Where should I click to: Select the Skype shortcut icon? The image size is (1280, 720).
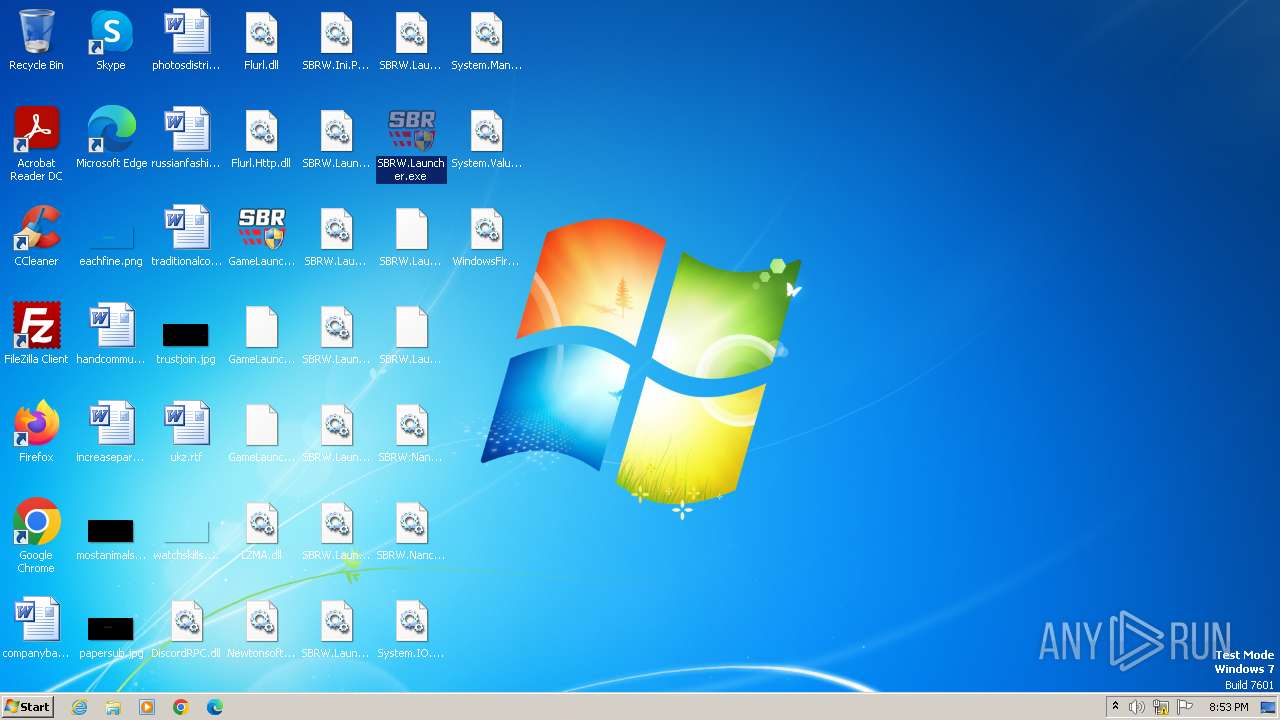pos(111,41)
